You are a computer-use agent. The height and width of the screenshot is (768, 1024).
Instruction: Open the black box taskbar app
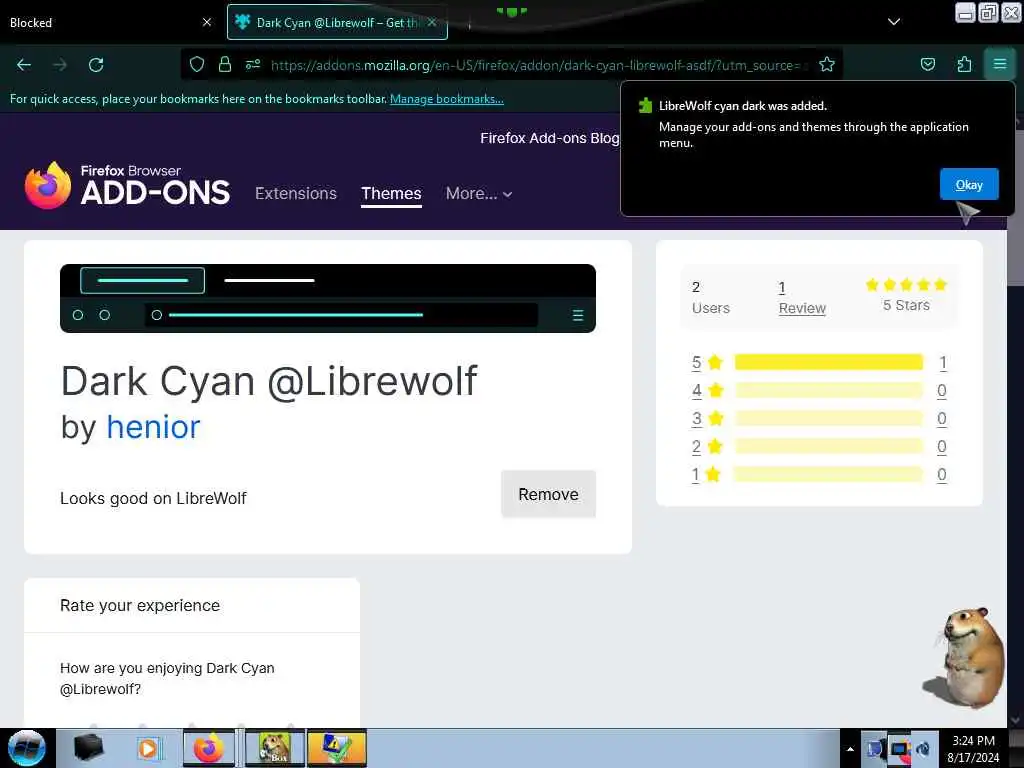click(x=88, y=748)
